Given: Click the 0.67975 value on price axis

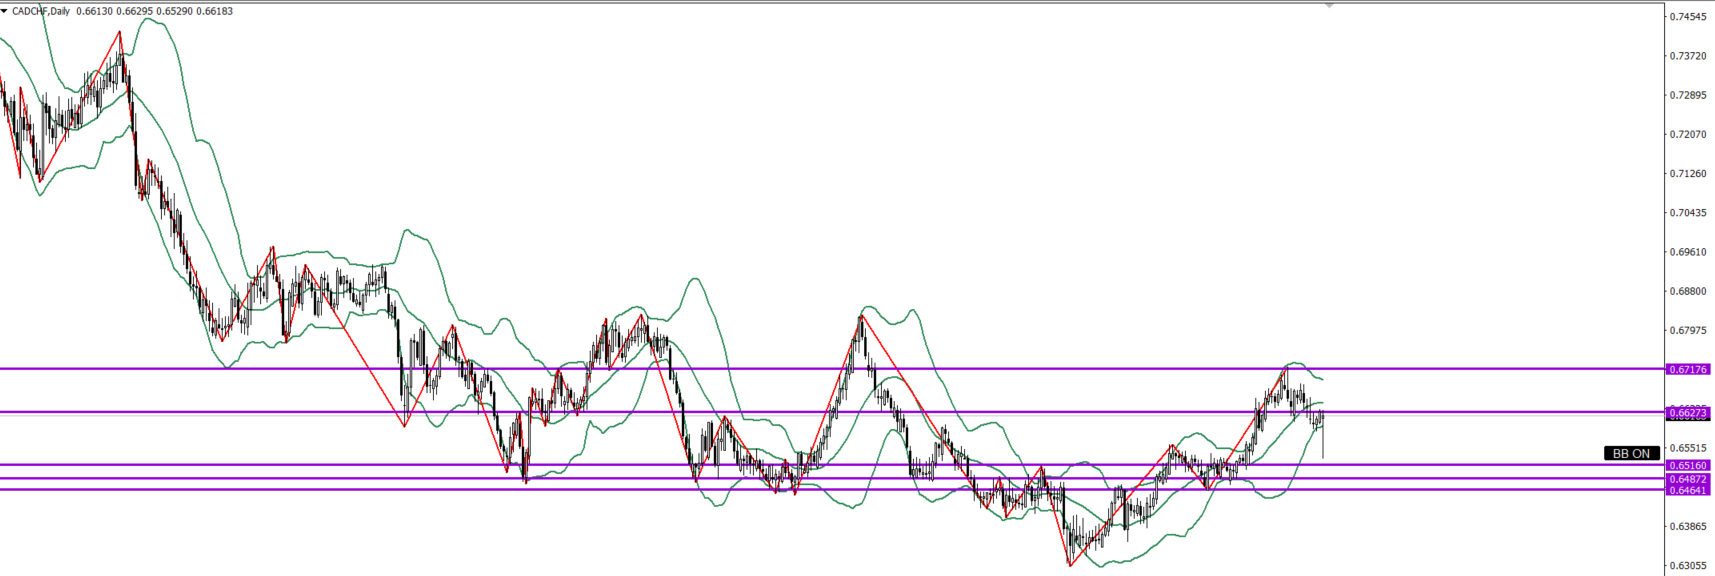Looking at the screenshot, I should pos(1688,330).
